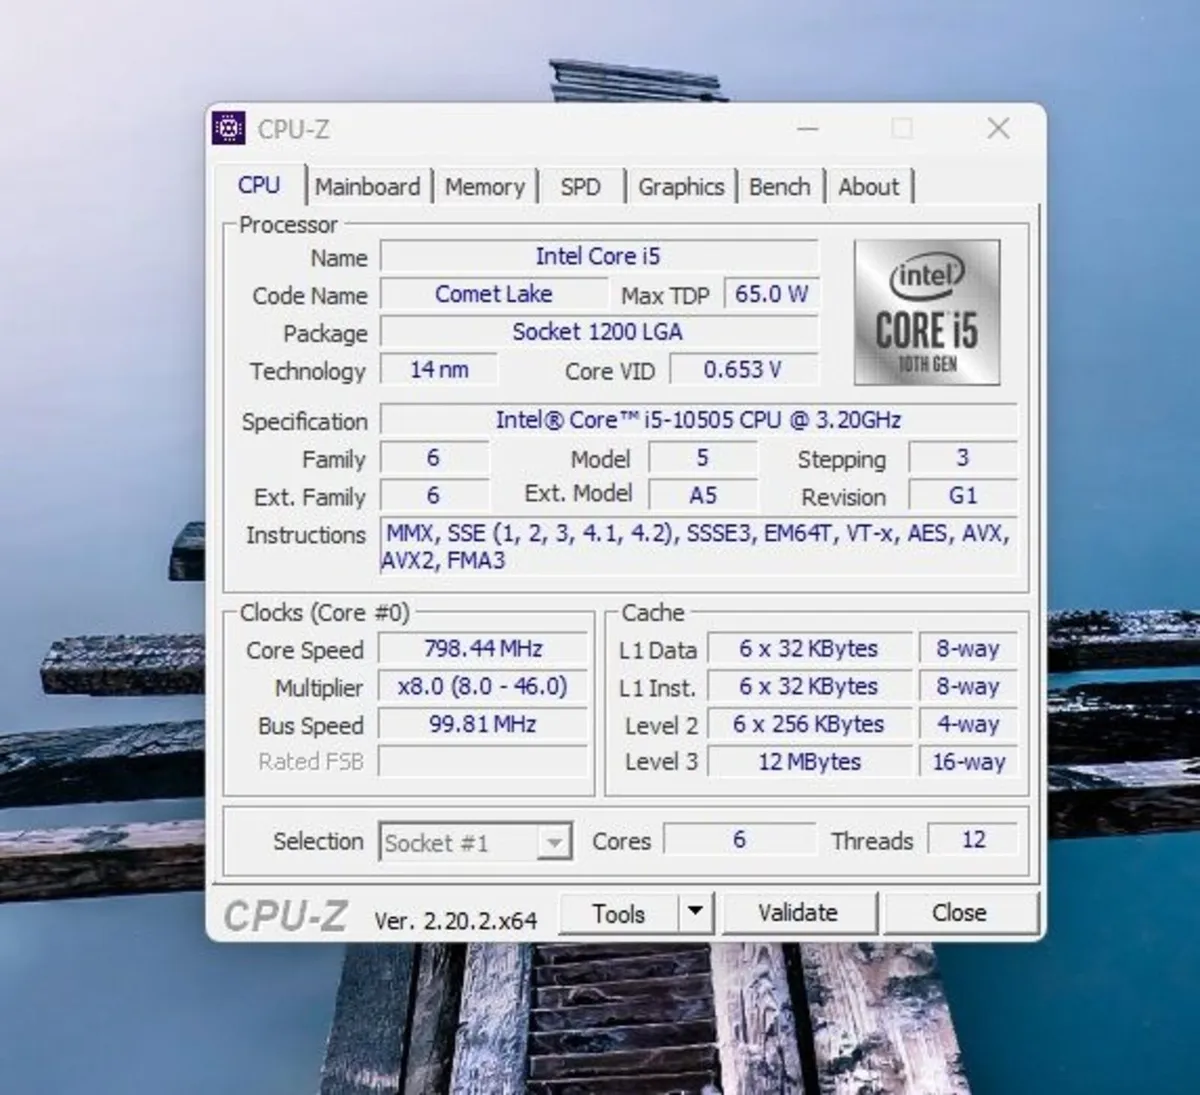Click the Revision value 'G1'
1200x1095 pixels.
pyautogui.click(x=963, y=496)
